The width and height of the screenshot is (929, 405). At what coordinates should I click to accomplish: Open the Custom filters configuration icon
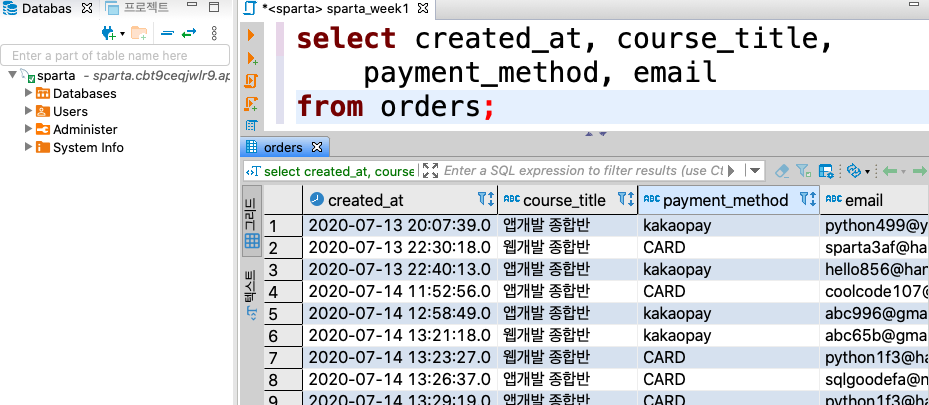pyautogui.click(x=825, y=171)
